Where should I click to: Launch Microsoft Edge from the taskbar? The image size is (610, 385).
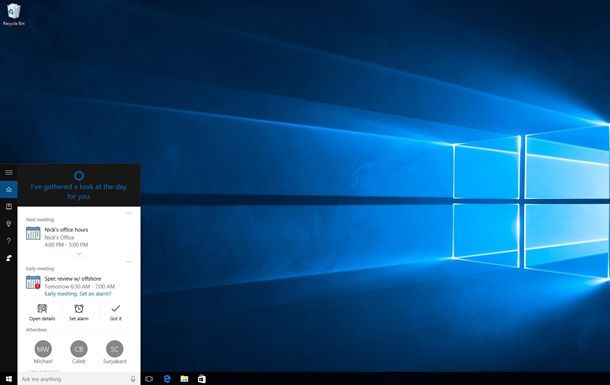click(167, 379)
